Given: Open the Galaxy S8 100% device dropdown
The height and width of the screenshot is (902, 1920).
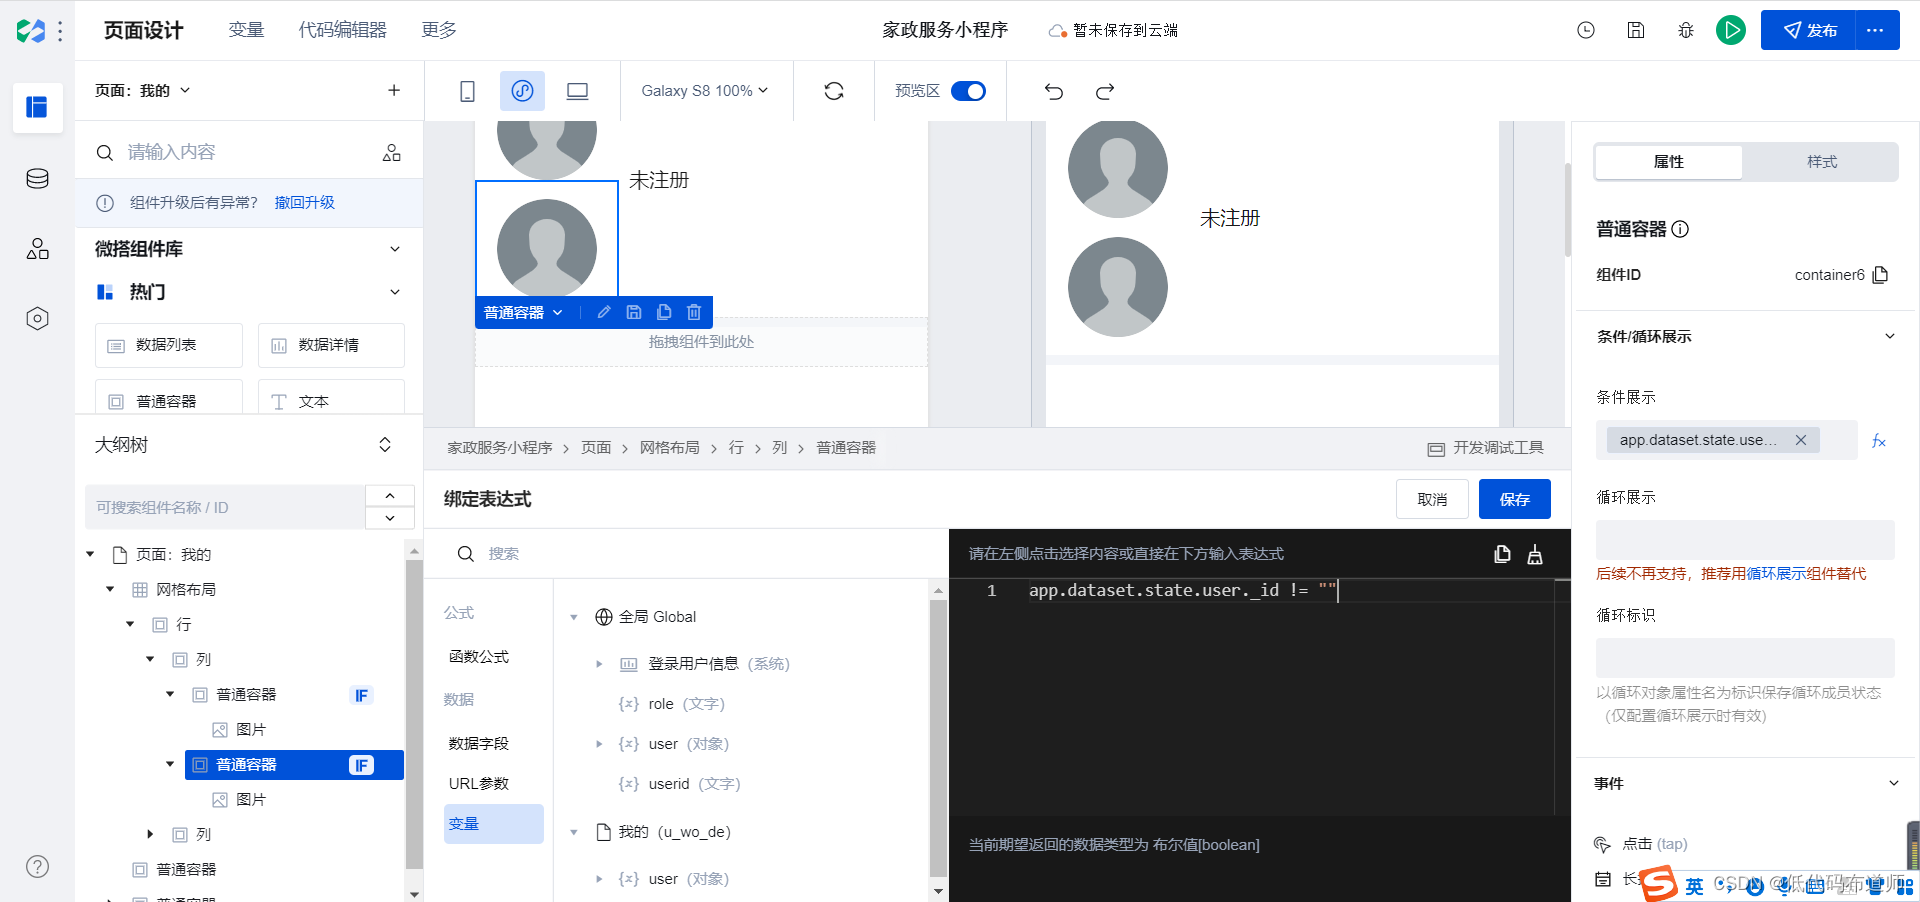Looking at the screenshot, I should [x=705, y=91].
